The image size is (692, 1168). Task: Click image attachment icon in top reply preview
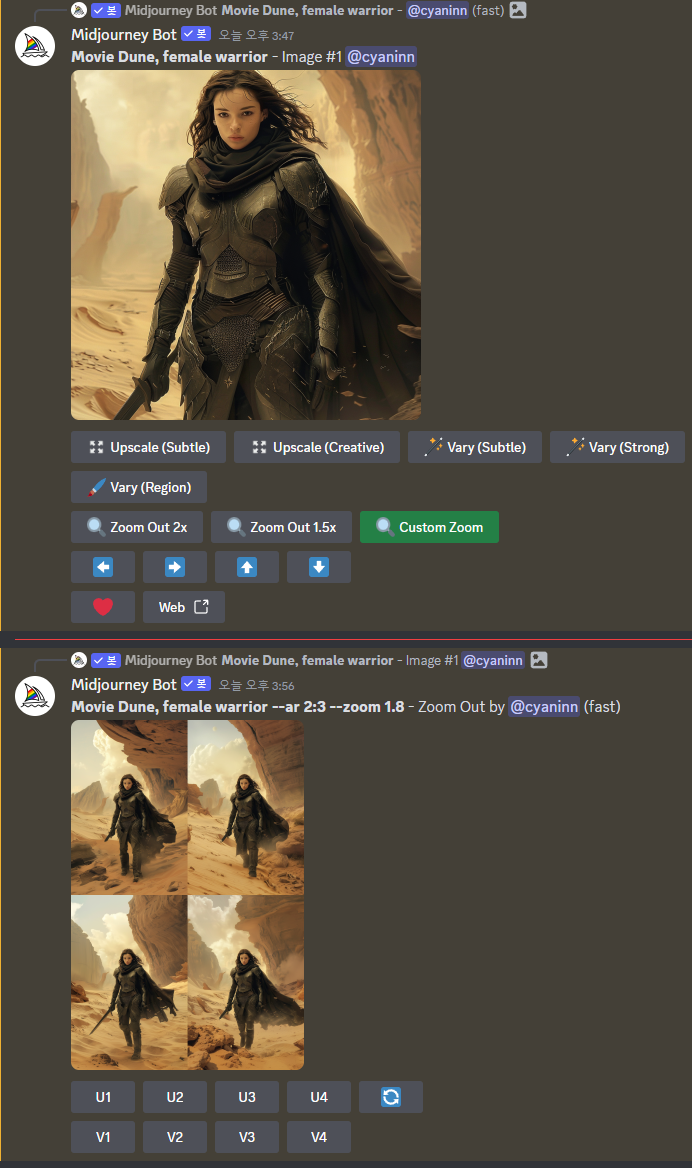point(518,10)
